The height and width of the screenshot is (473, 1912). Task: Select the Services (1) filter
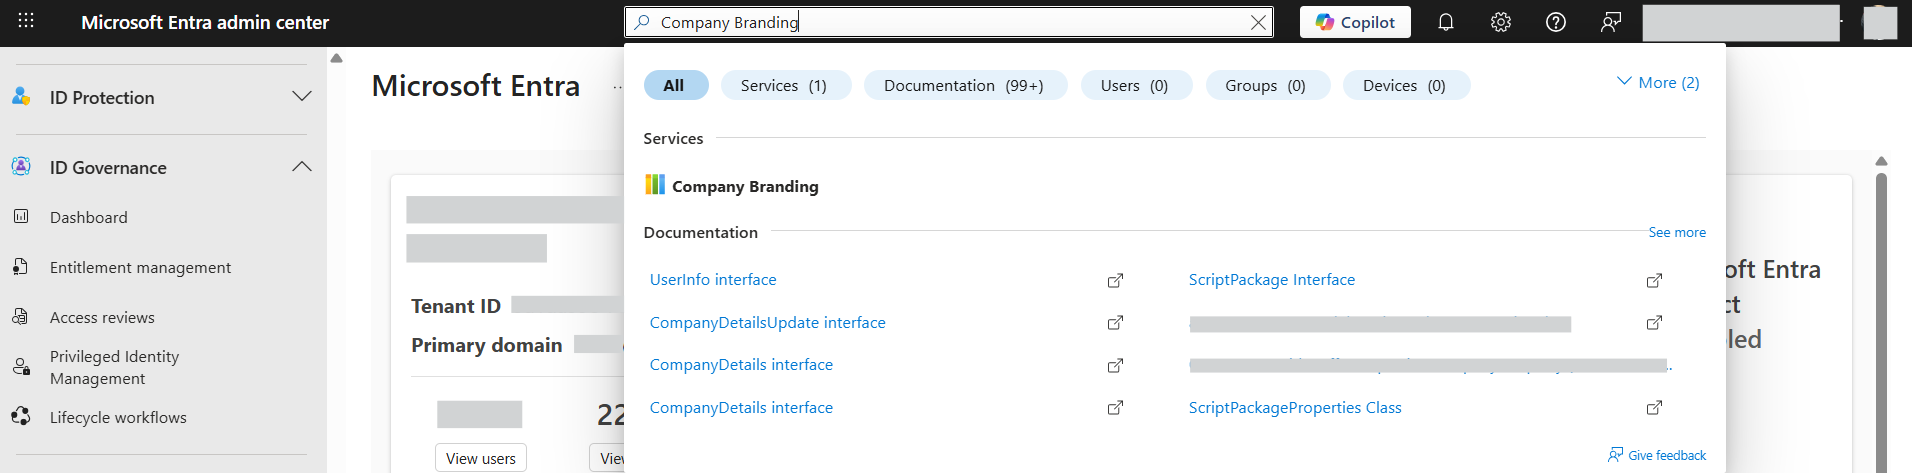[785, 85]
